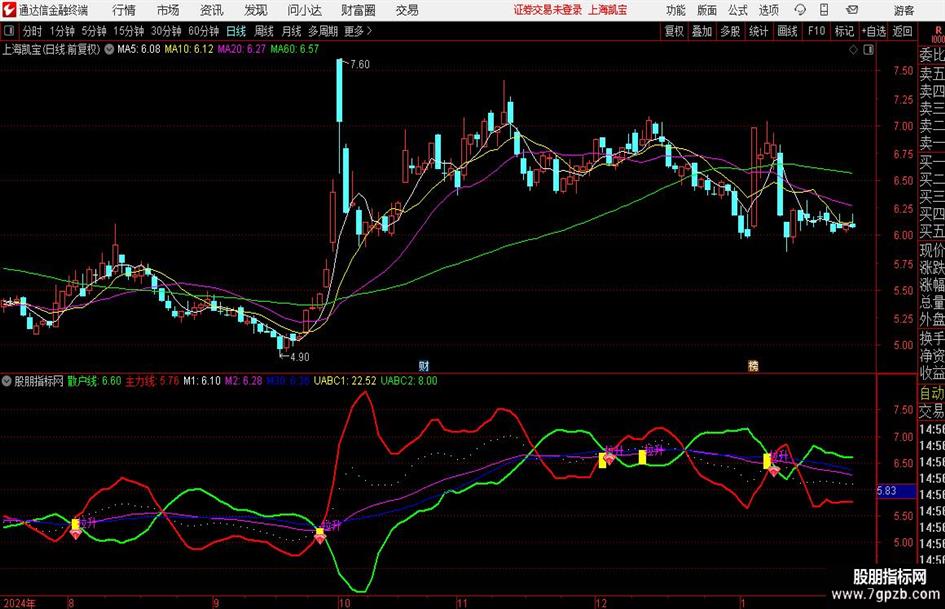Image resolution: width=945 pixels, height=609 pixels.
Task: Open the F10 company info button
Action: 817,31
